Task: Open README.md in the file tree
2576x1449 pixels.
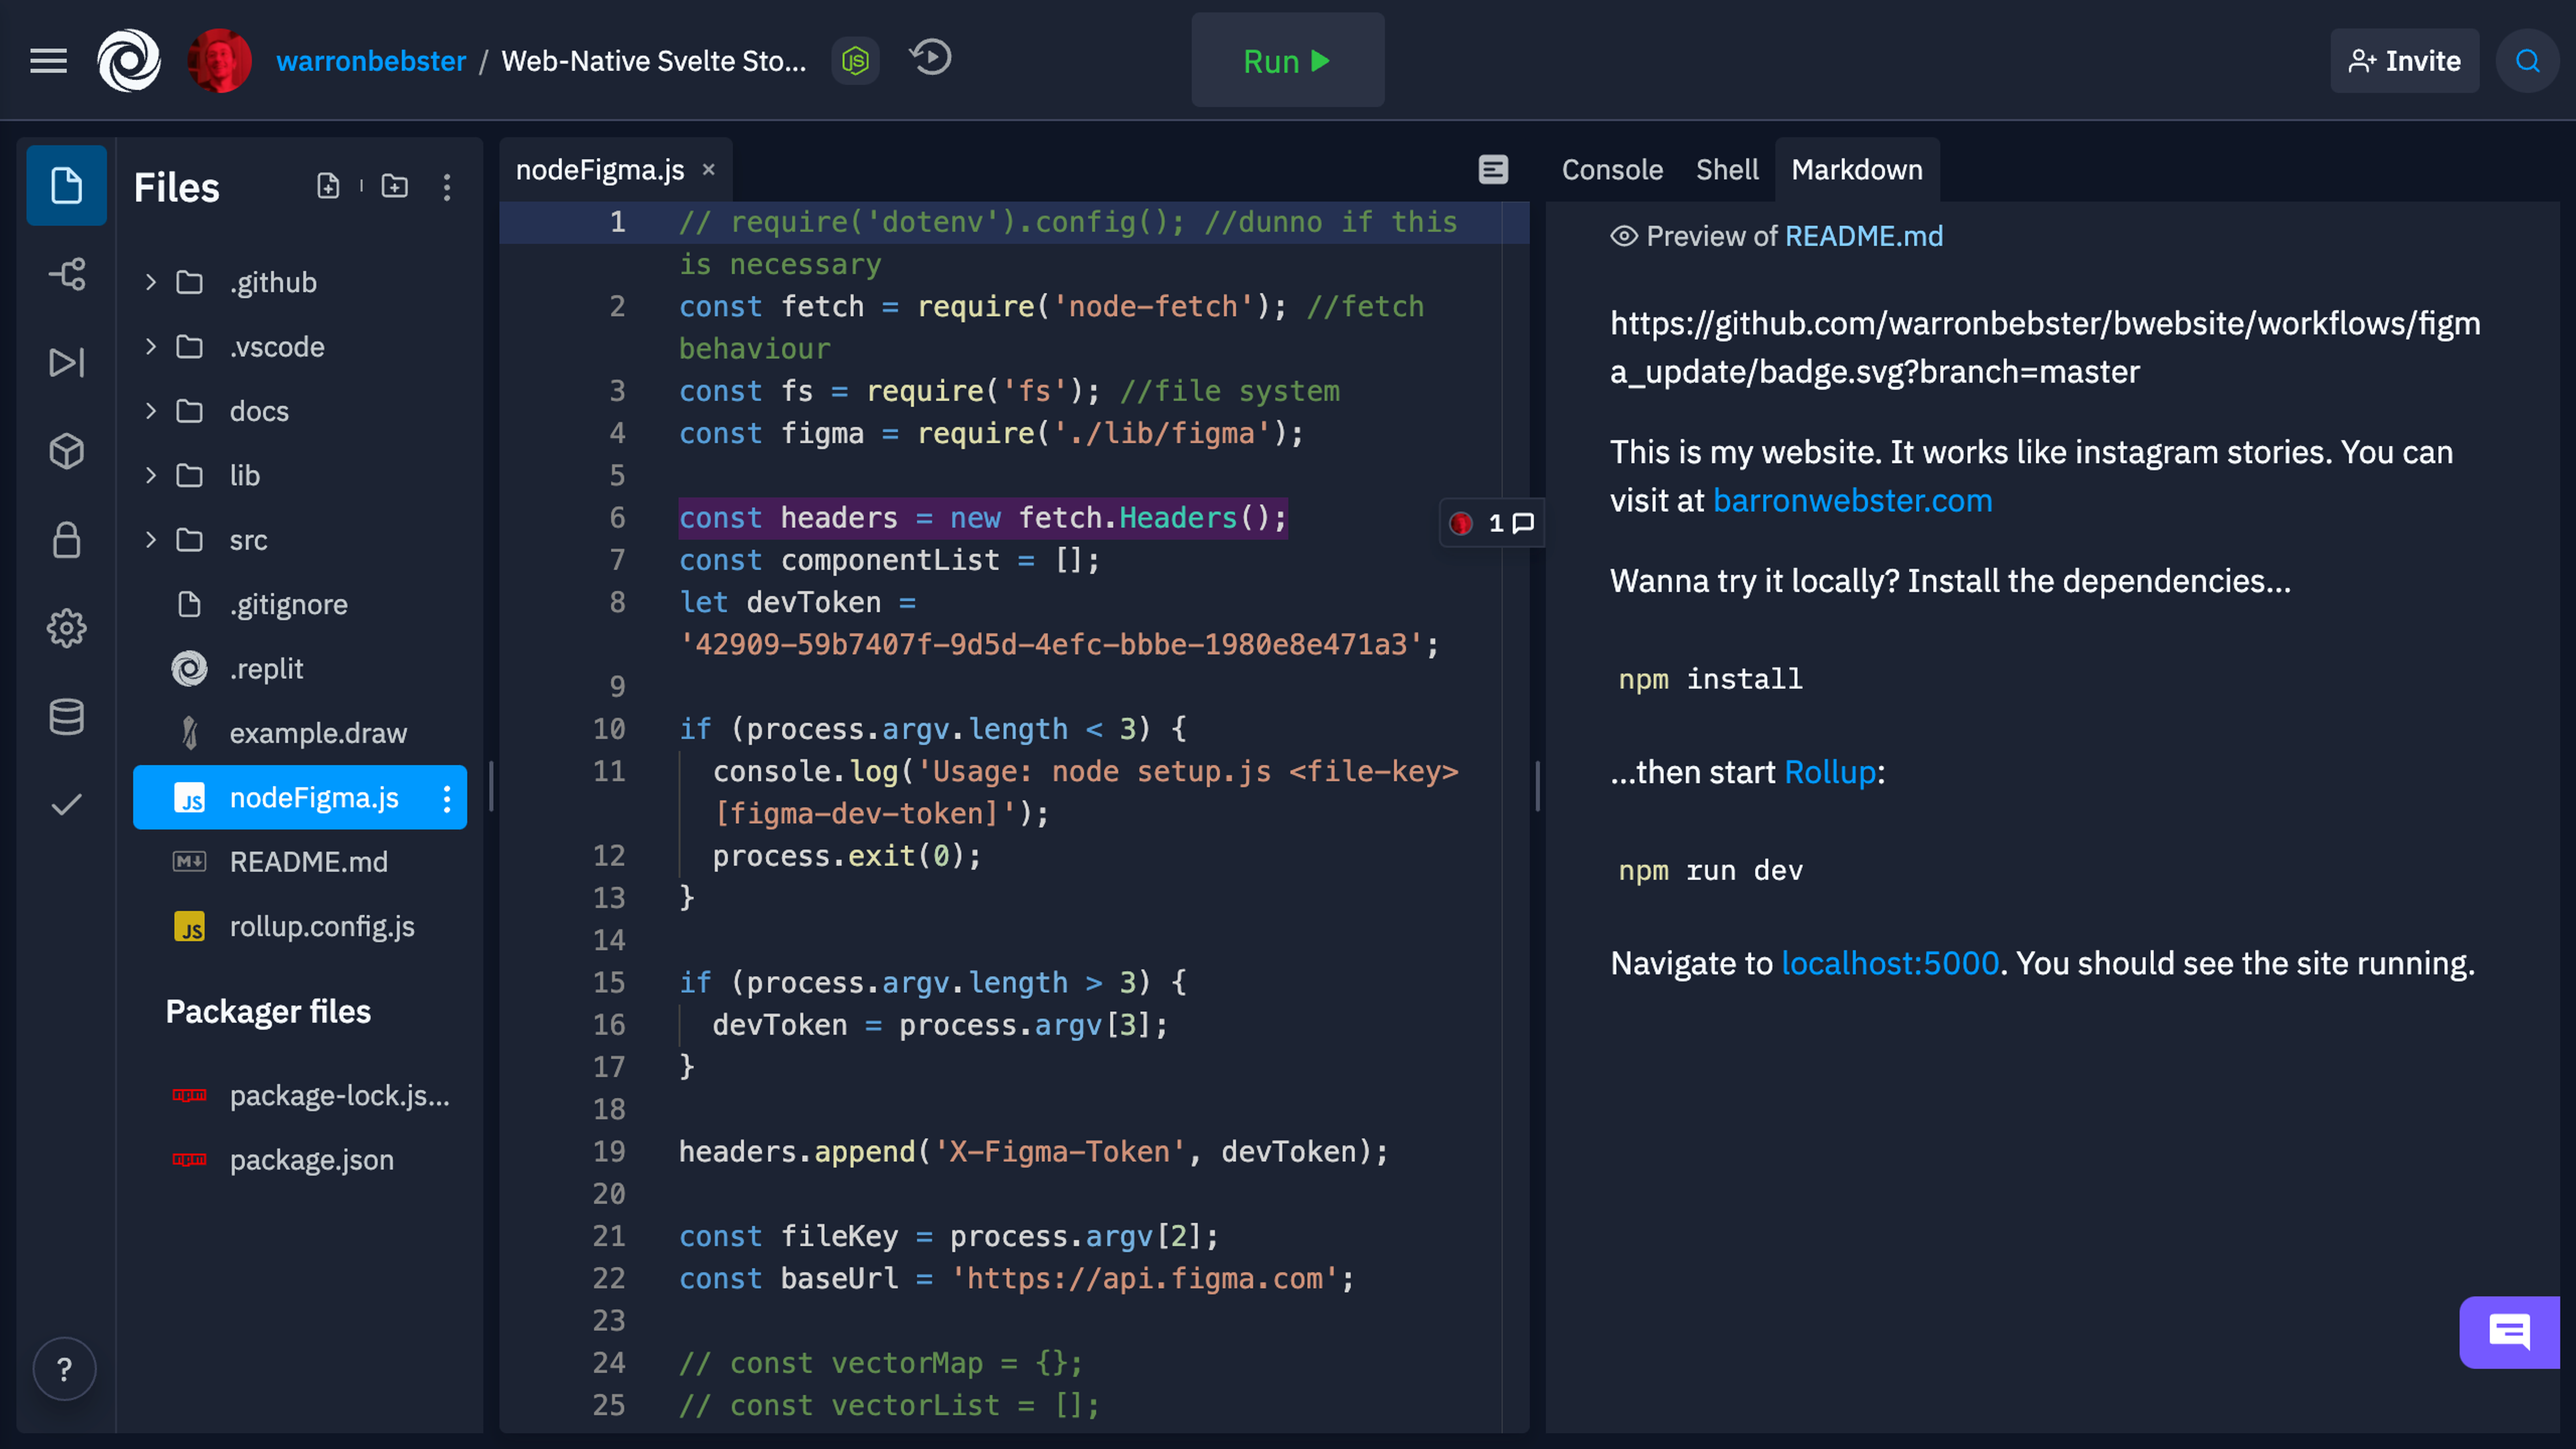Action: pyautogui.click(x=308, y=862)
